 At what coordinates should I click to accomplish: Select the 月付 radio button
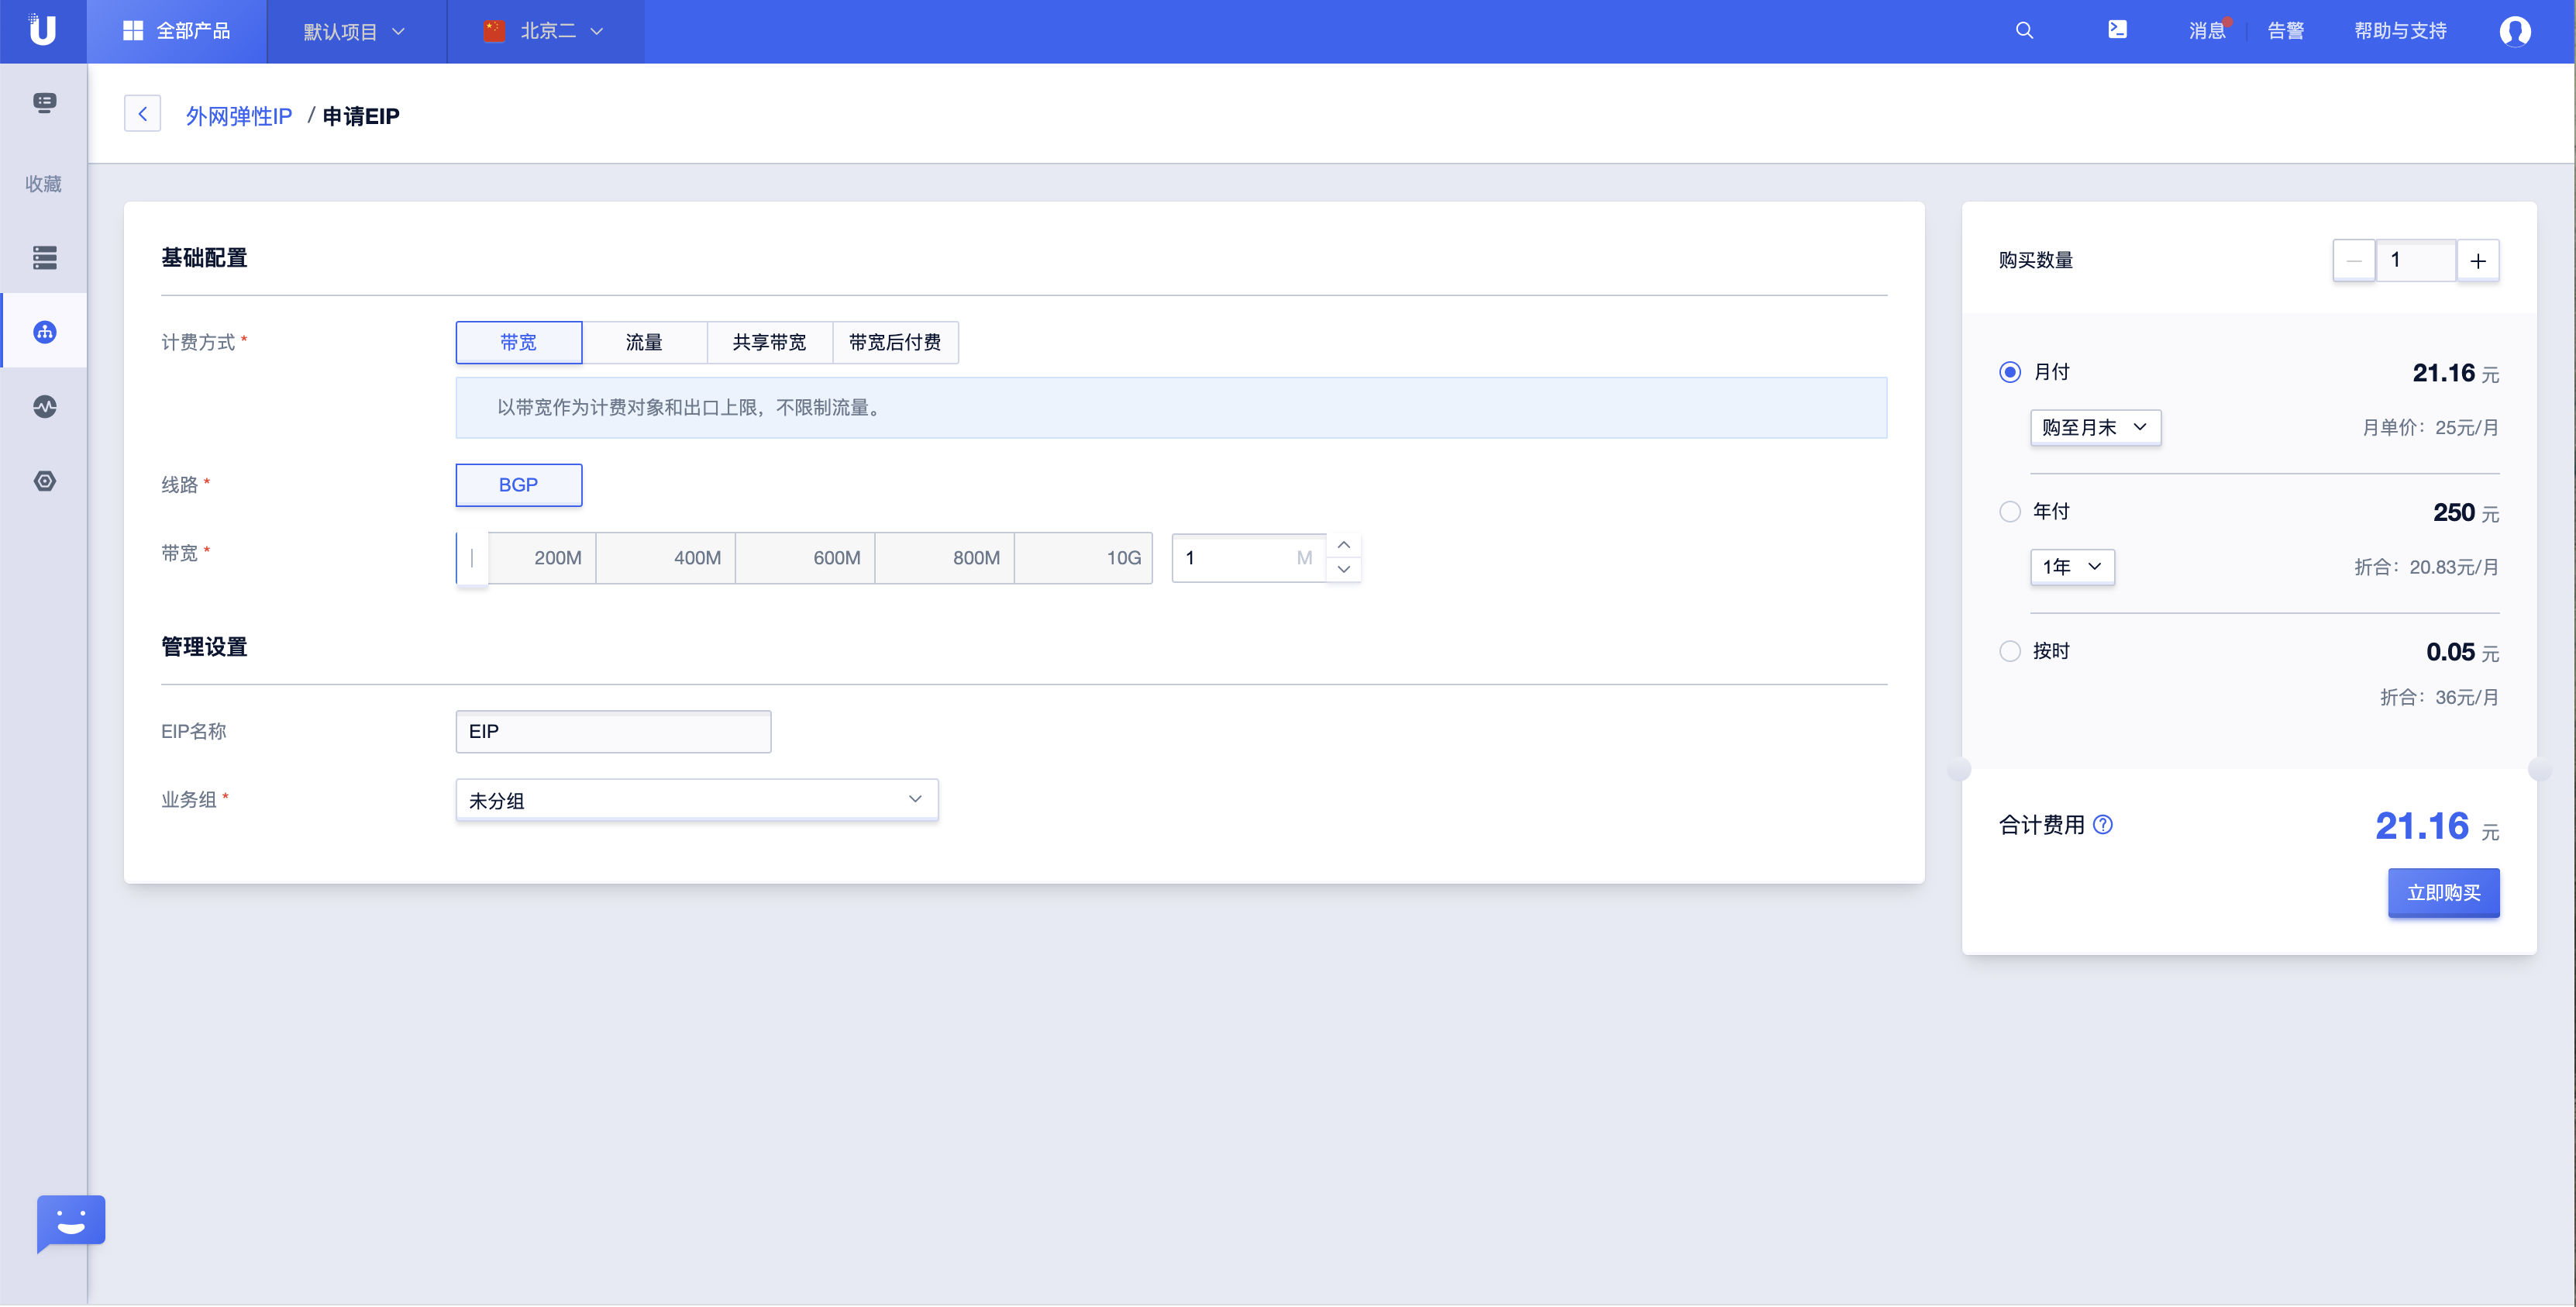tap(2009, 372)
